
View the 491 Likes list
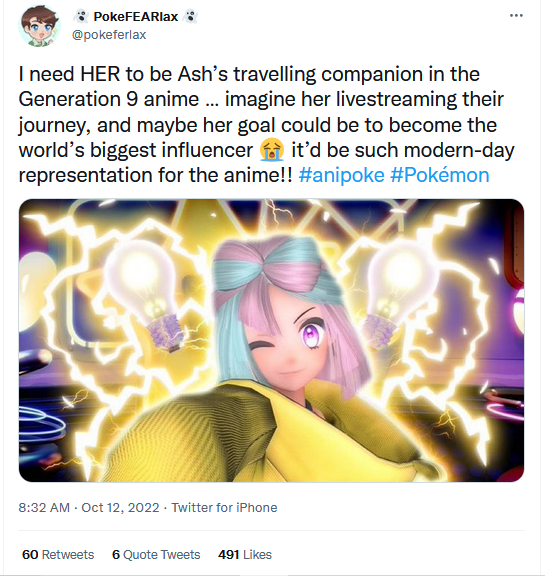[x=245, y=555]
